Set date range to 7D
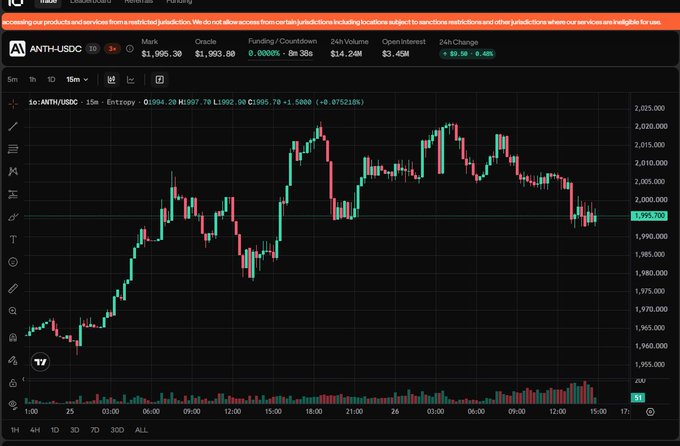 pyautogui.click(x=95, y=430)
